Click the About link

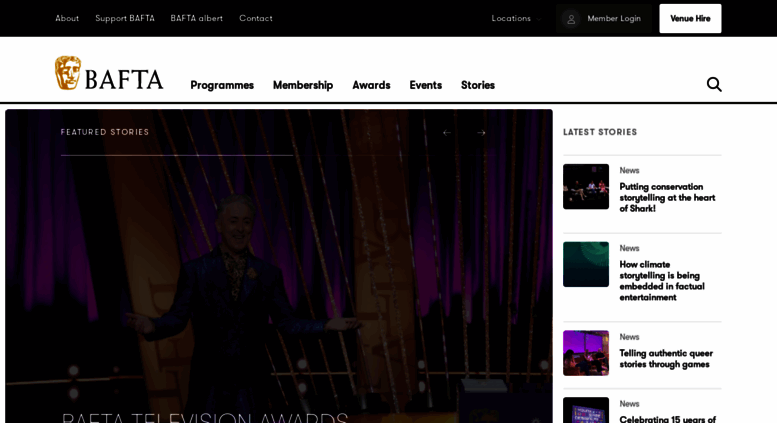tap(67, 18)
